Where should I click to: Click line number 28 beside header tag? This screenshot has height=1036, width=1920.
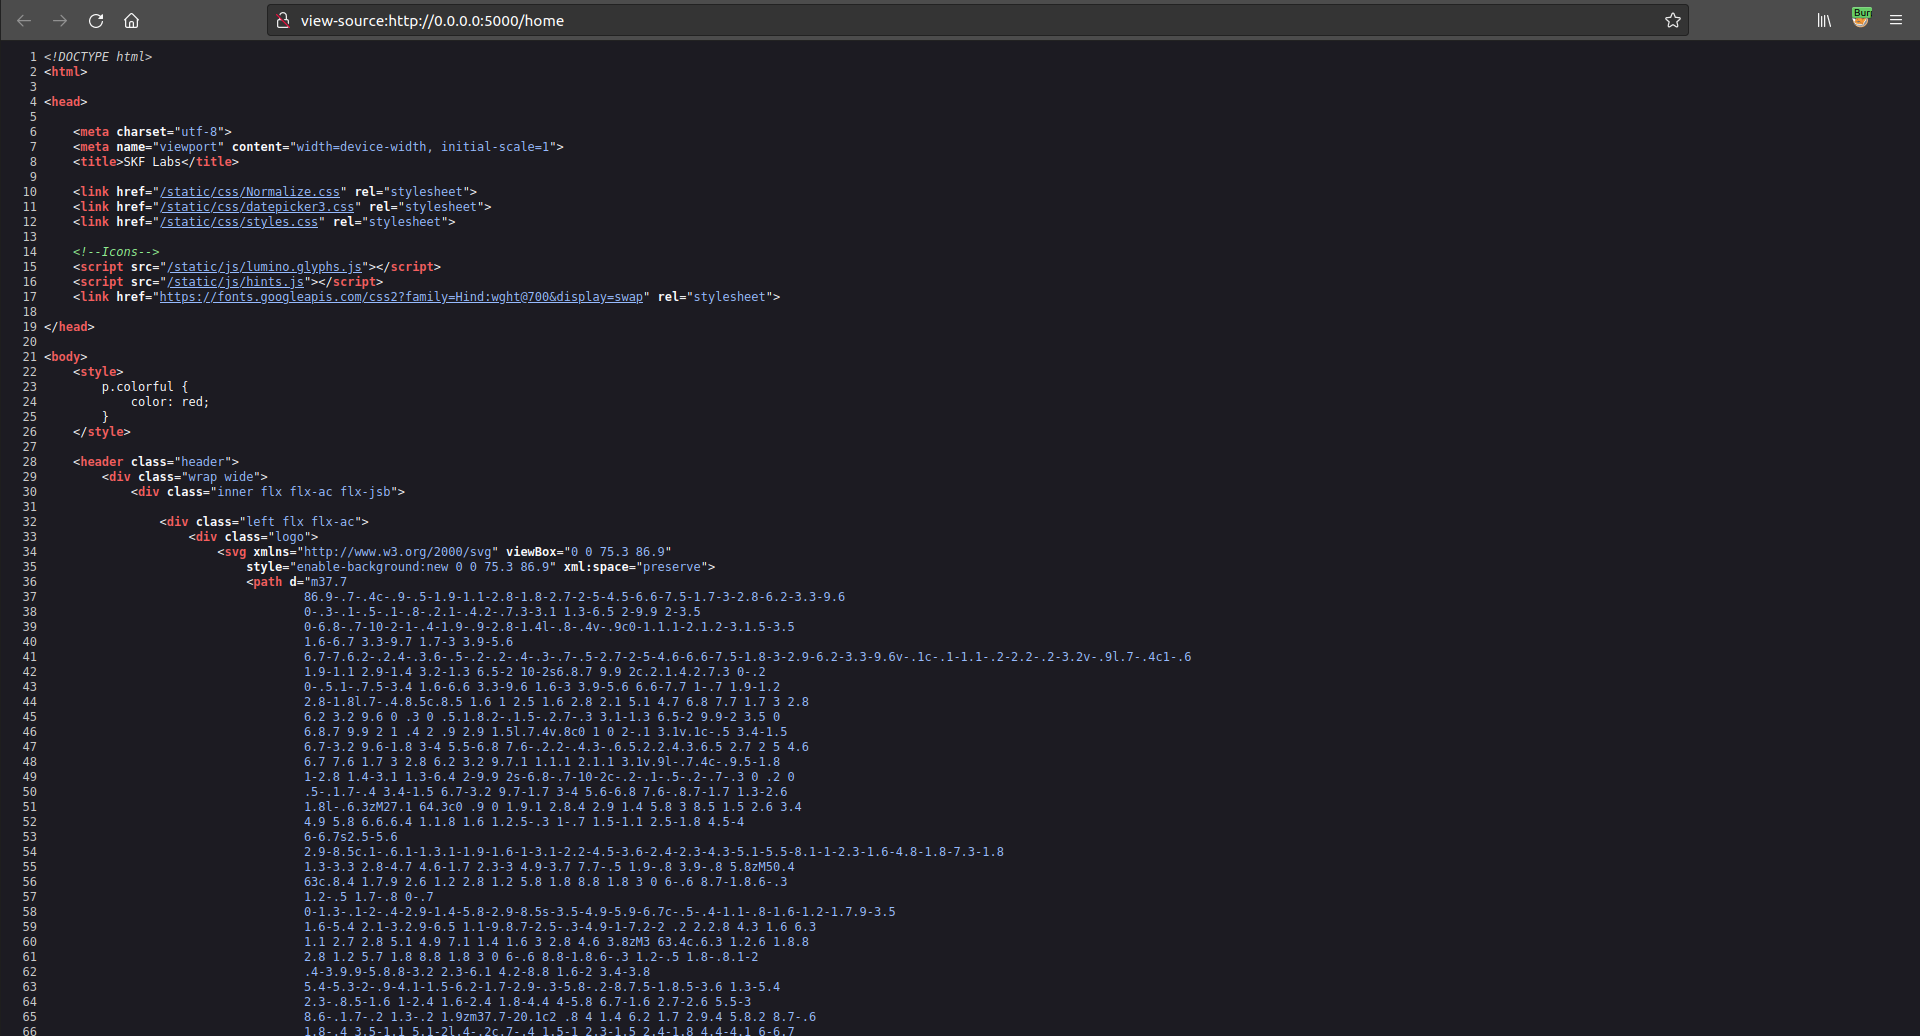29,462
